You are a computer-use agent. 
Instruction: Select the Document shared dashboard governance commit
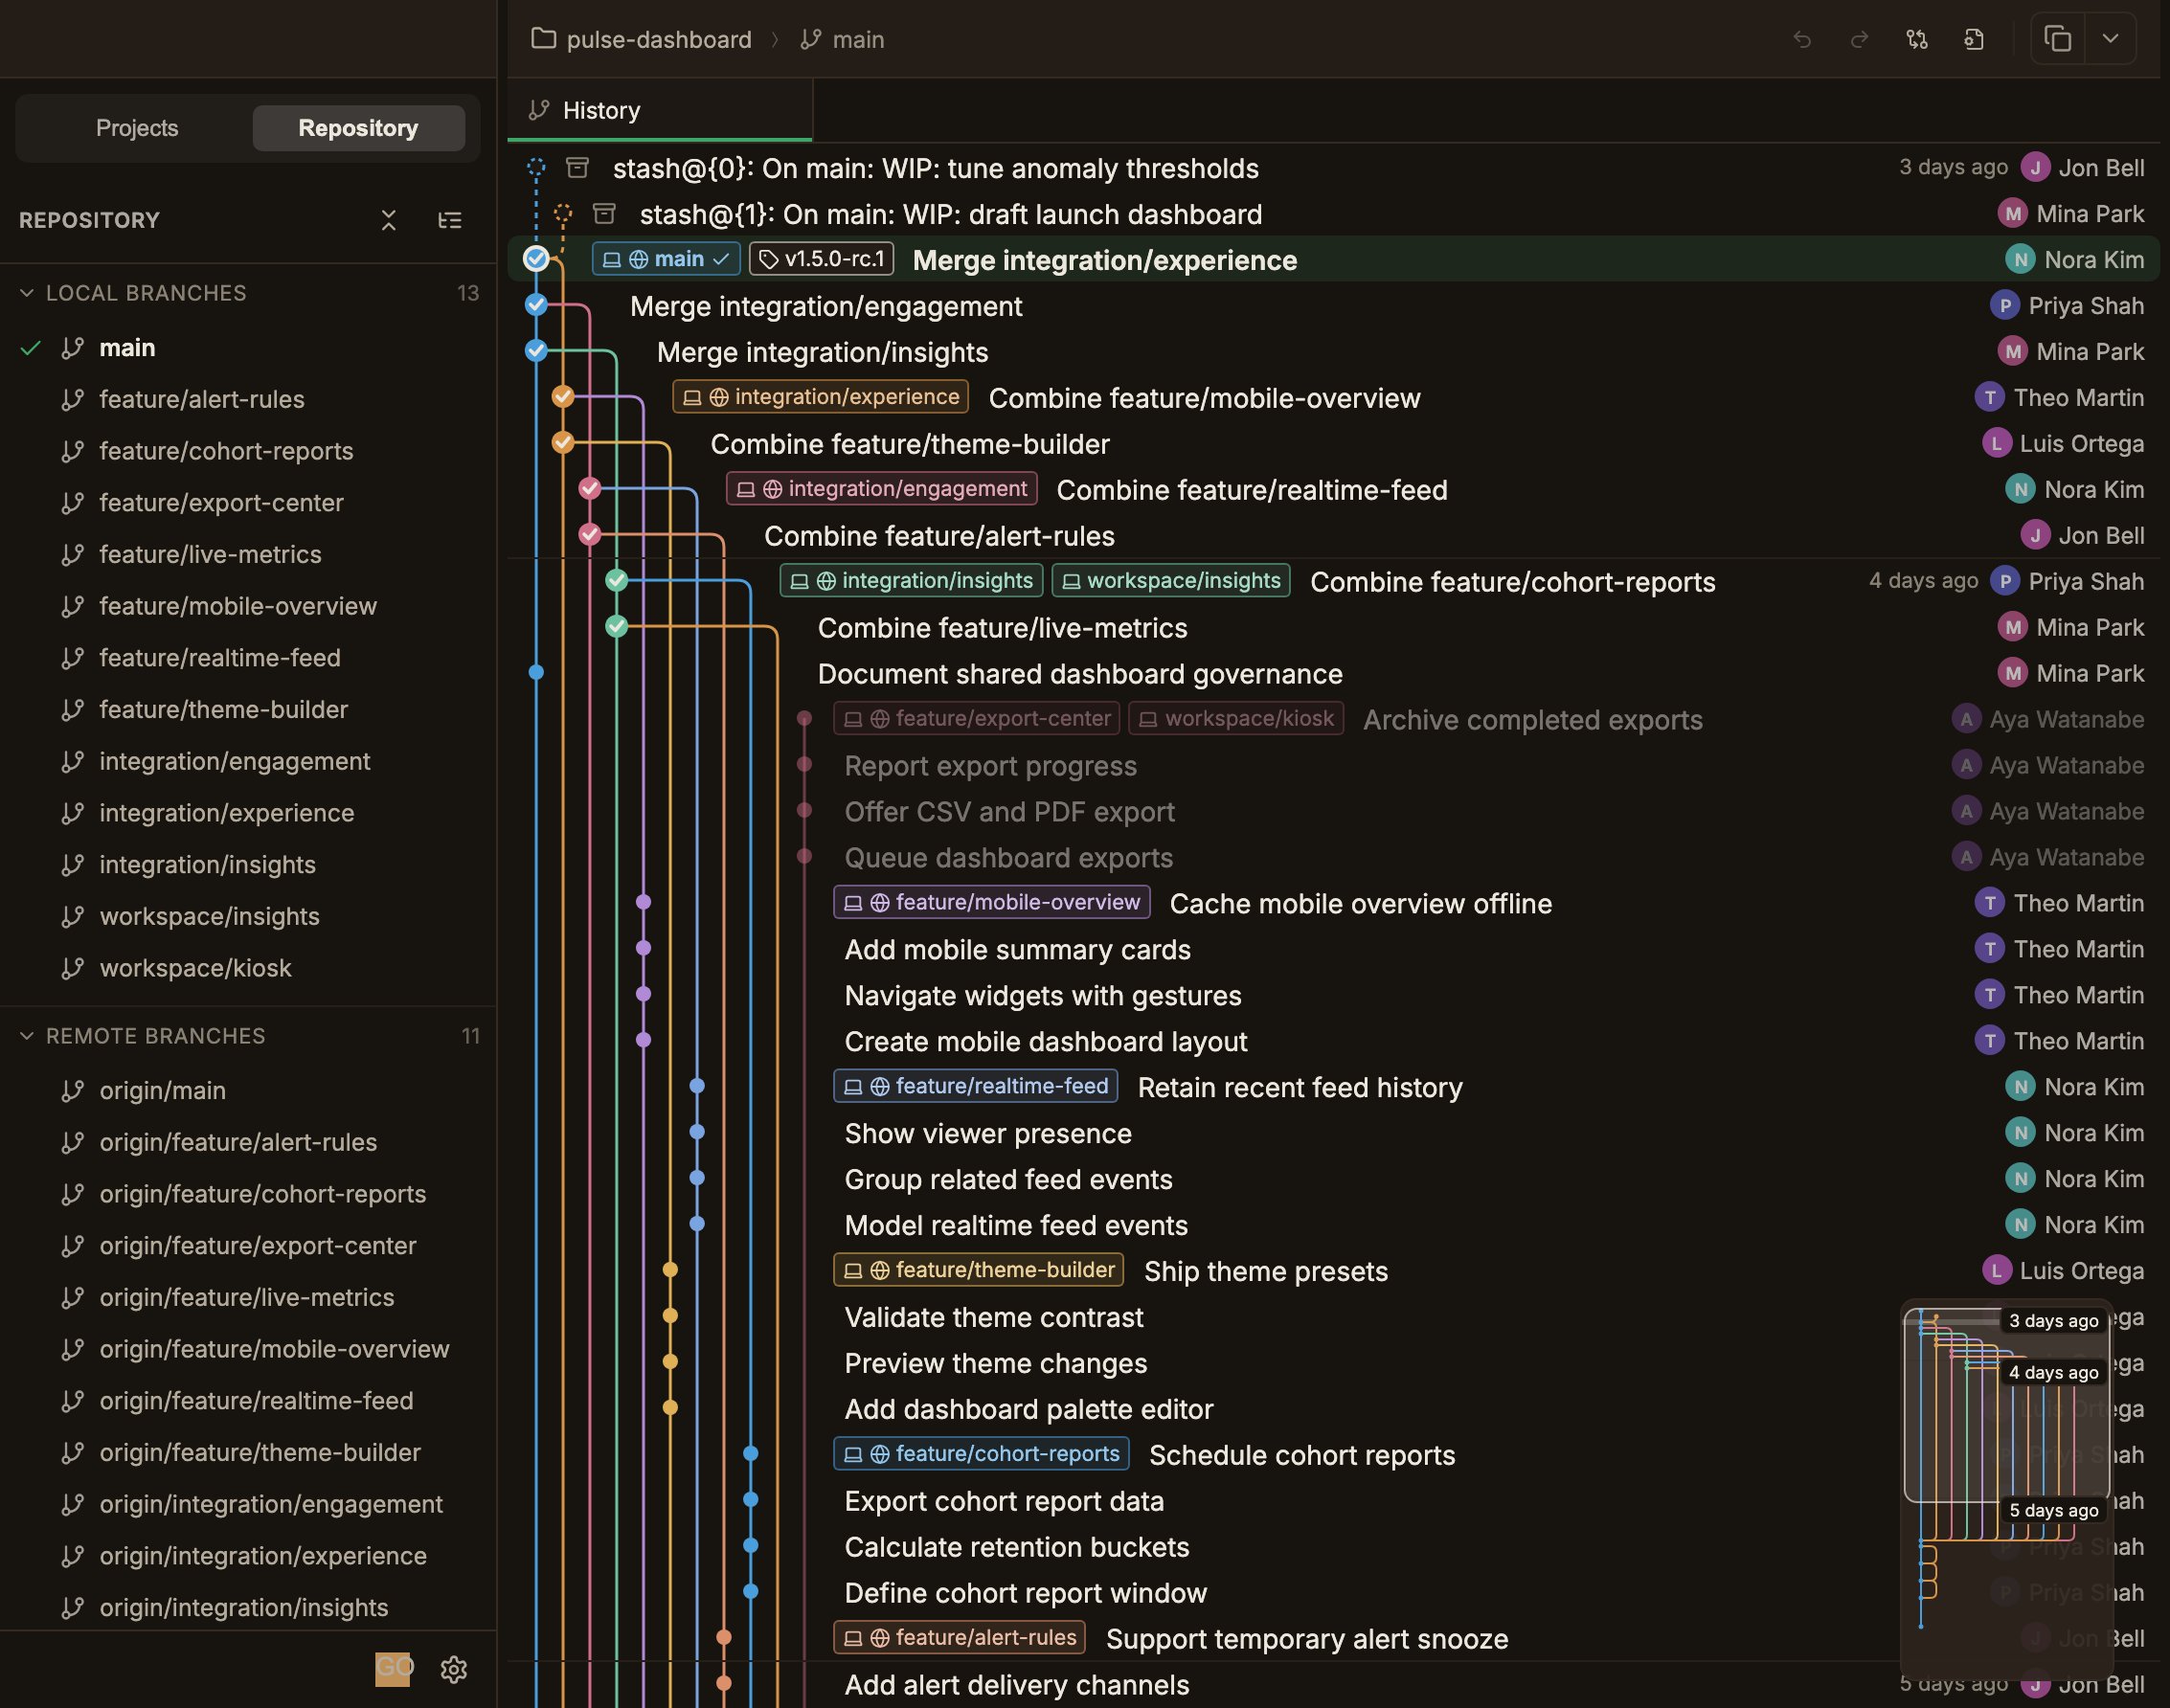click(1334, 674)
